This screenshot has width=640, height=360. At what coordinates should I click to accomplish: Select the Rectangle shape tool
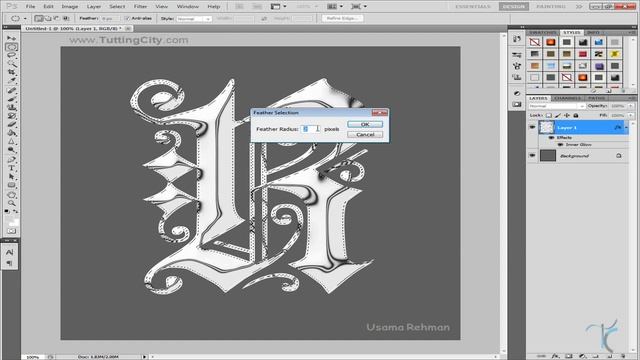11,185
